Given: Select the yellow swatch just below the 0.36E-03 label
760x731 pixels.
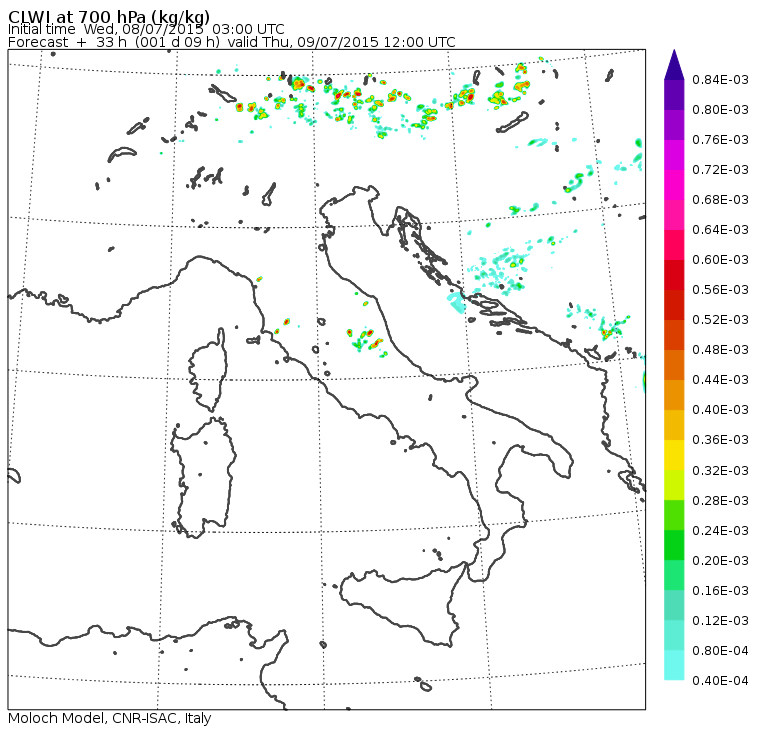Looking at the screenshot, I should (674, 455).
